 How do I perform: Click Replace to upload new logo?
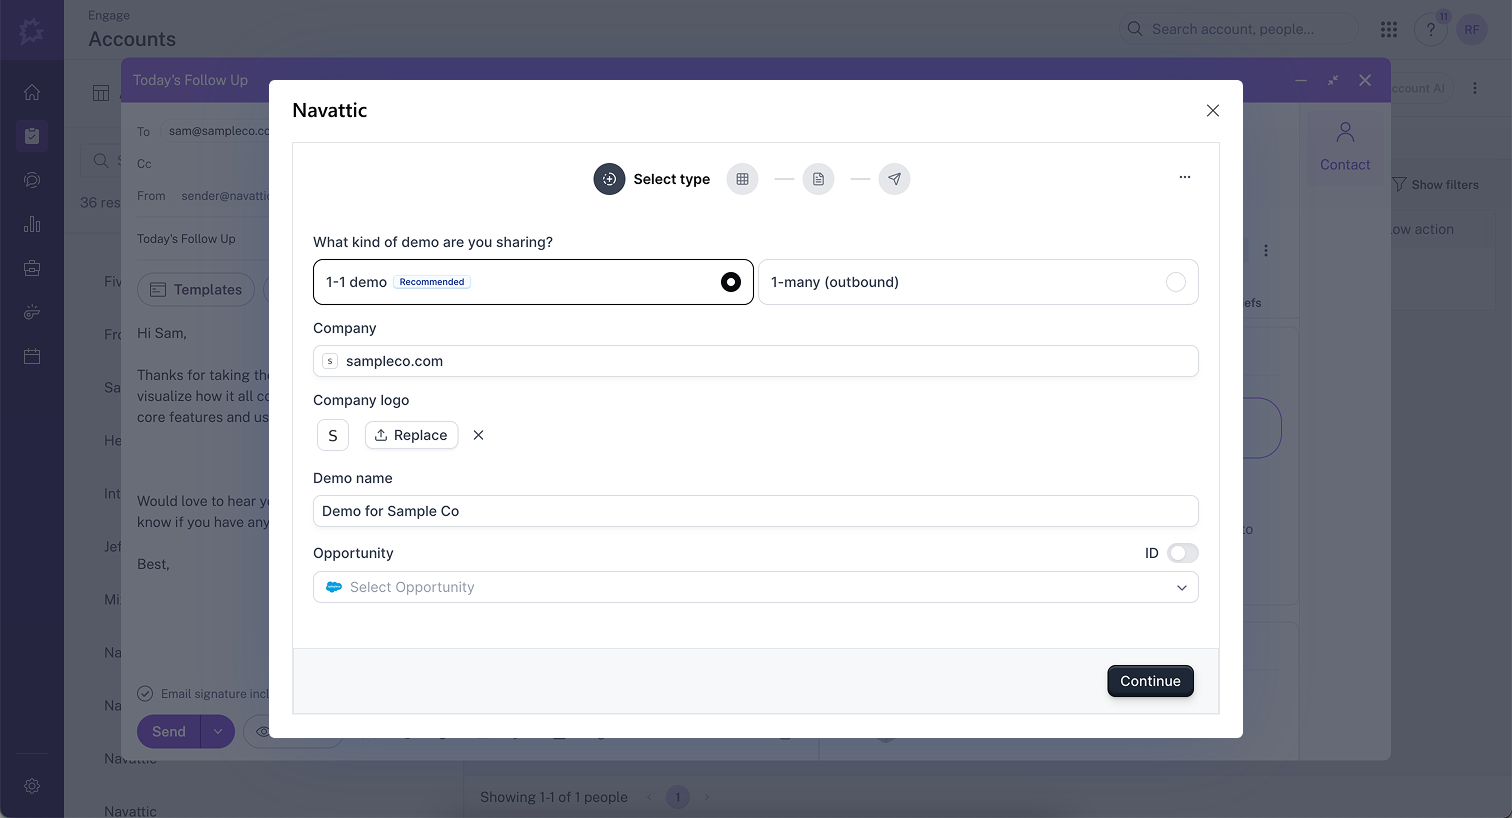411,435
